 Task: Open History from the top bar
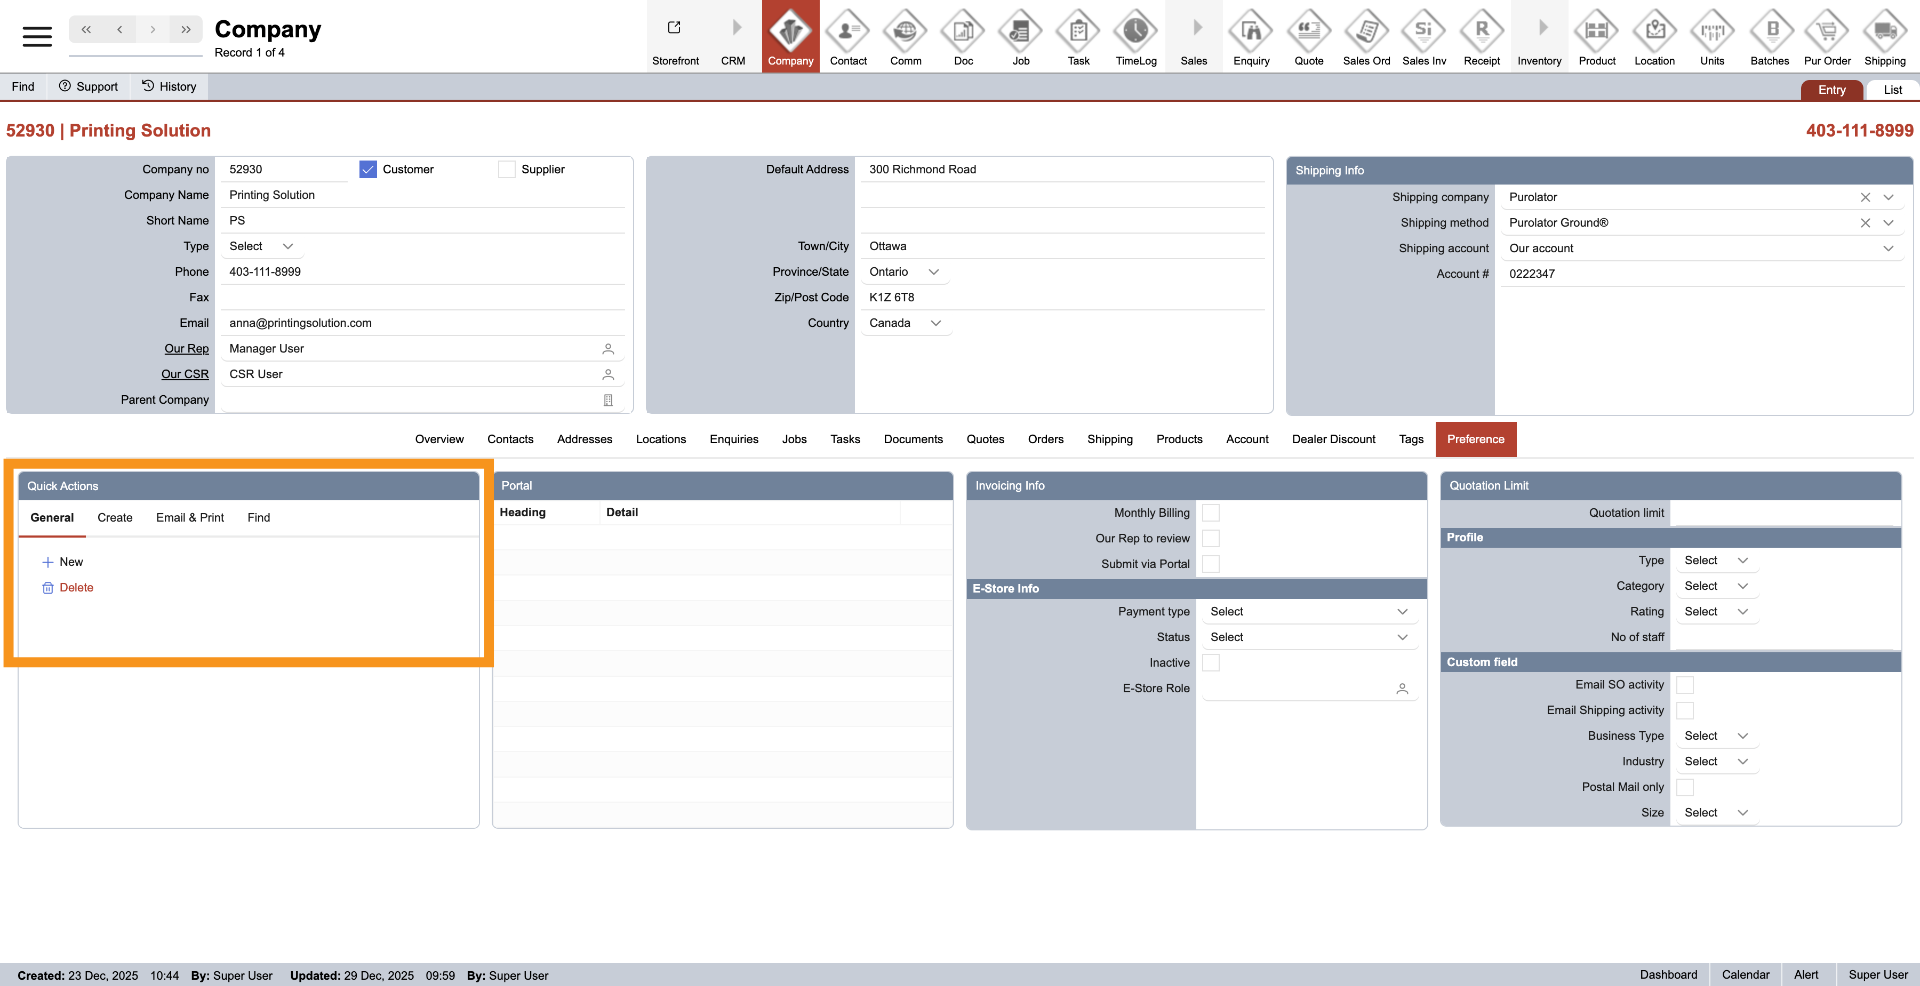[169, 87]
